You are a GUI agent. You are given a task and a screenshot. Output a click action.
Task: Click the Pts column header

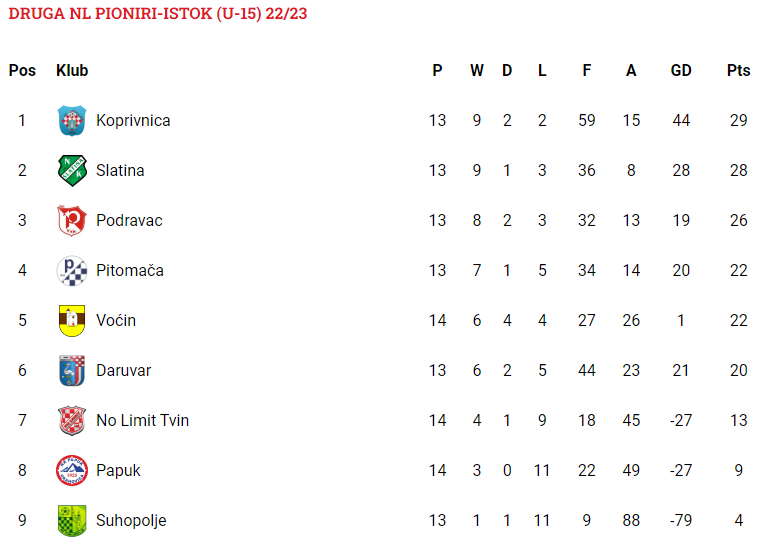click(738, 70)
